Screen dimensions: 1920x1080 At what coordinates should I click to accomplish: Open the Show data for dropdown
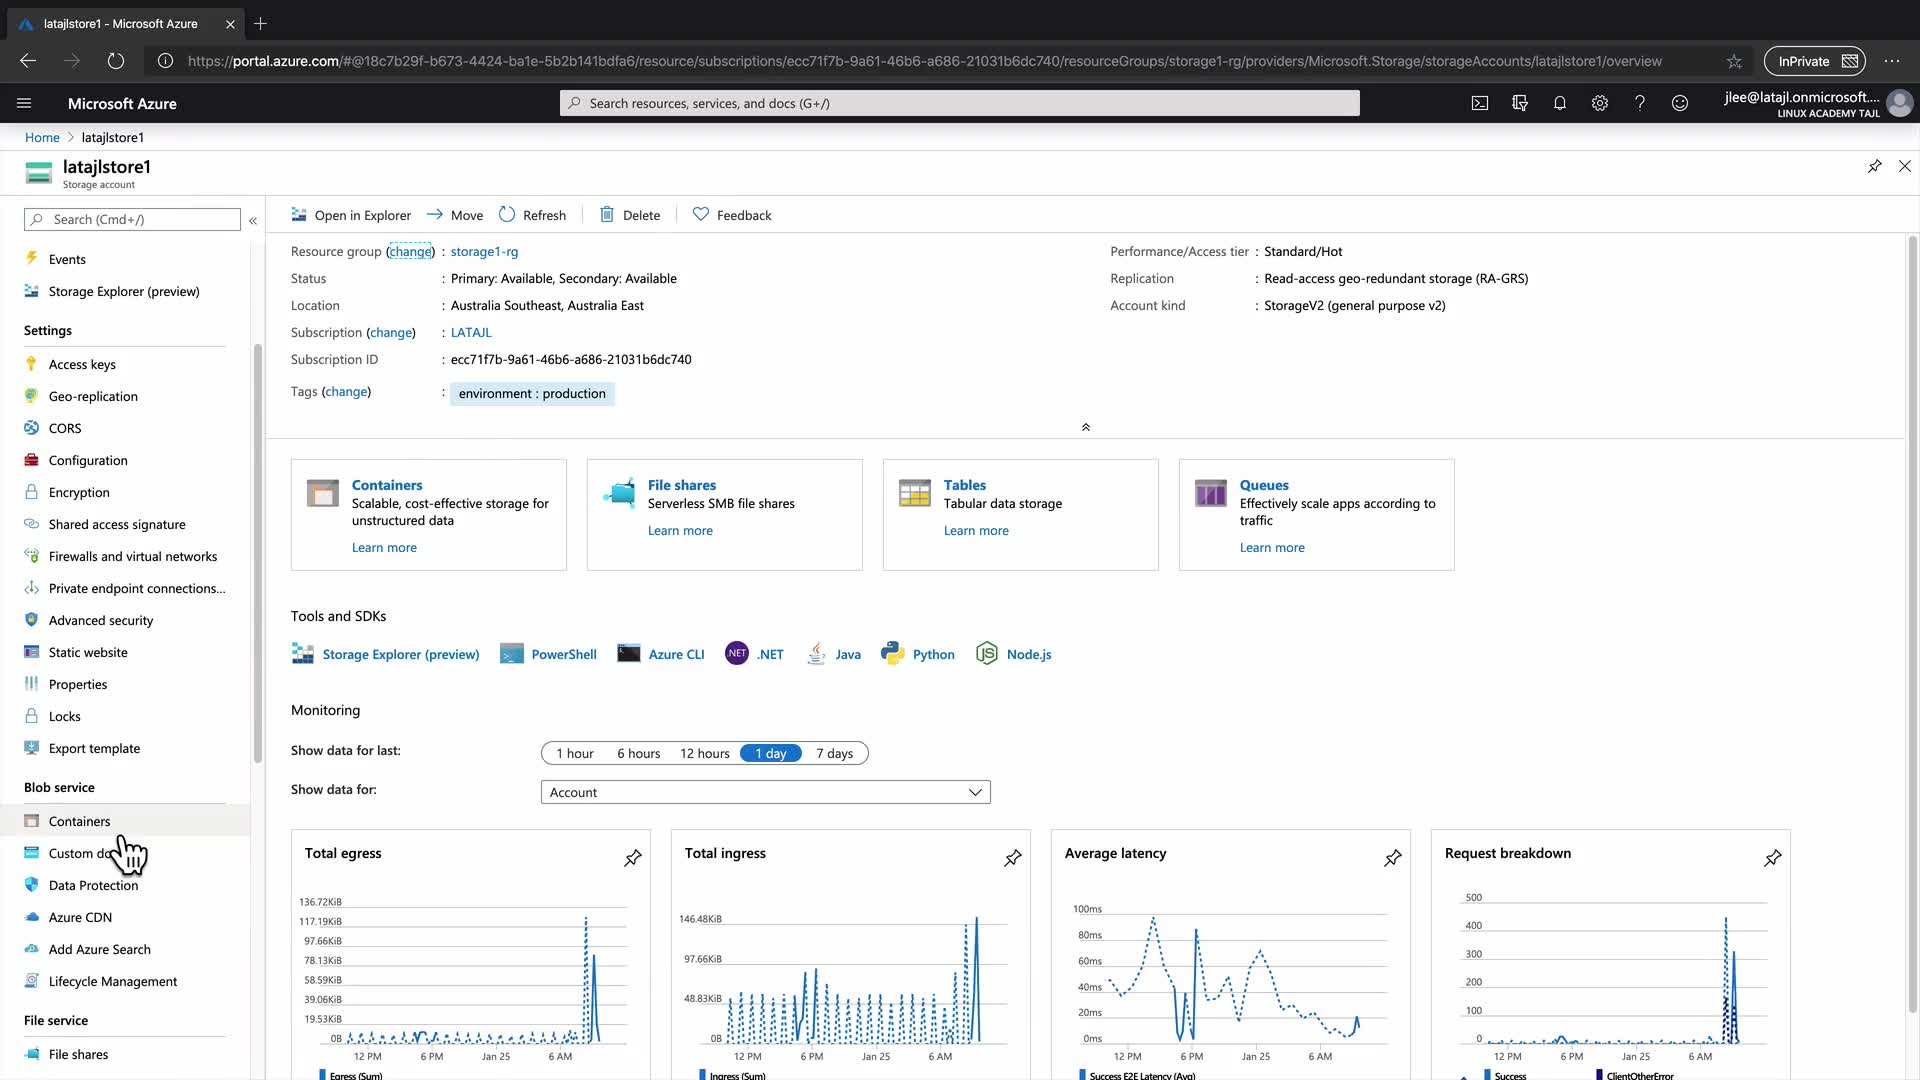[765, 792]
